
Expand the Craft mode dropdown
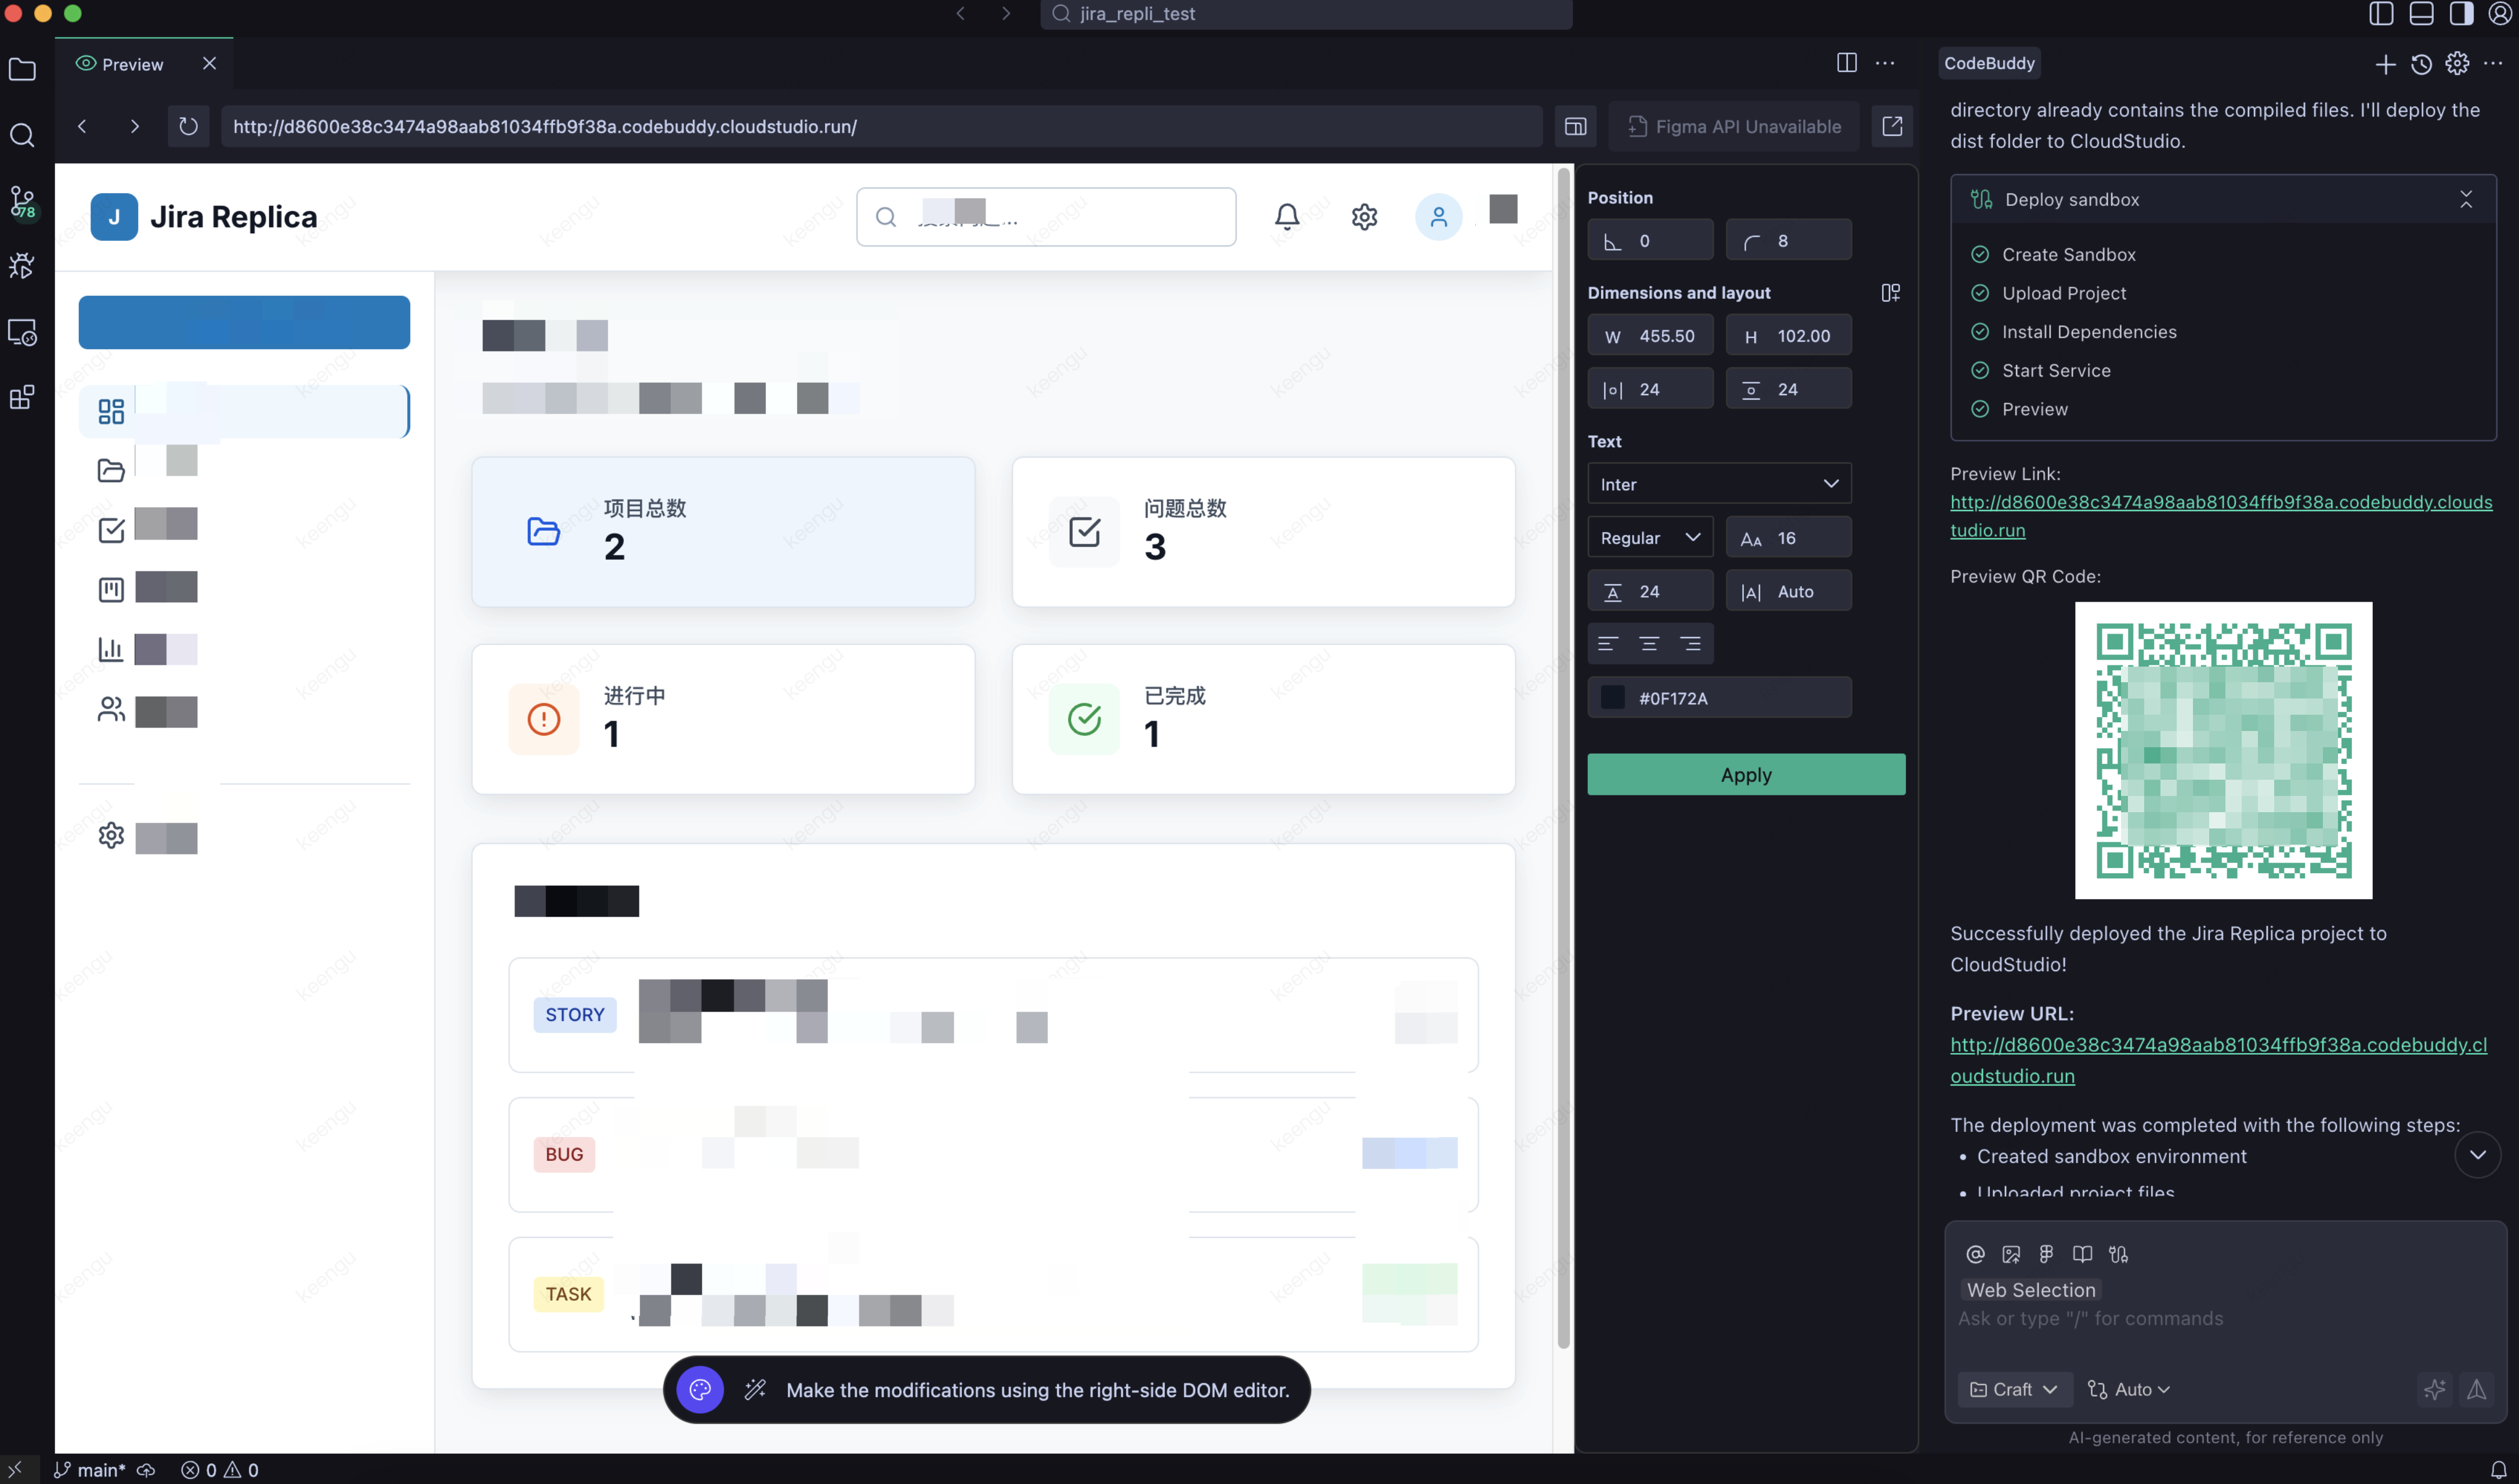click(2014, 1389)
